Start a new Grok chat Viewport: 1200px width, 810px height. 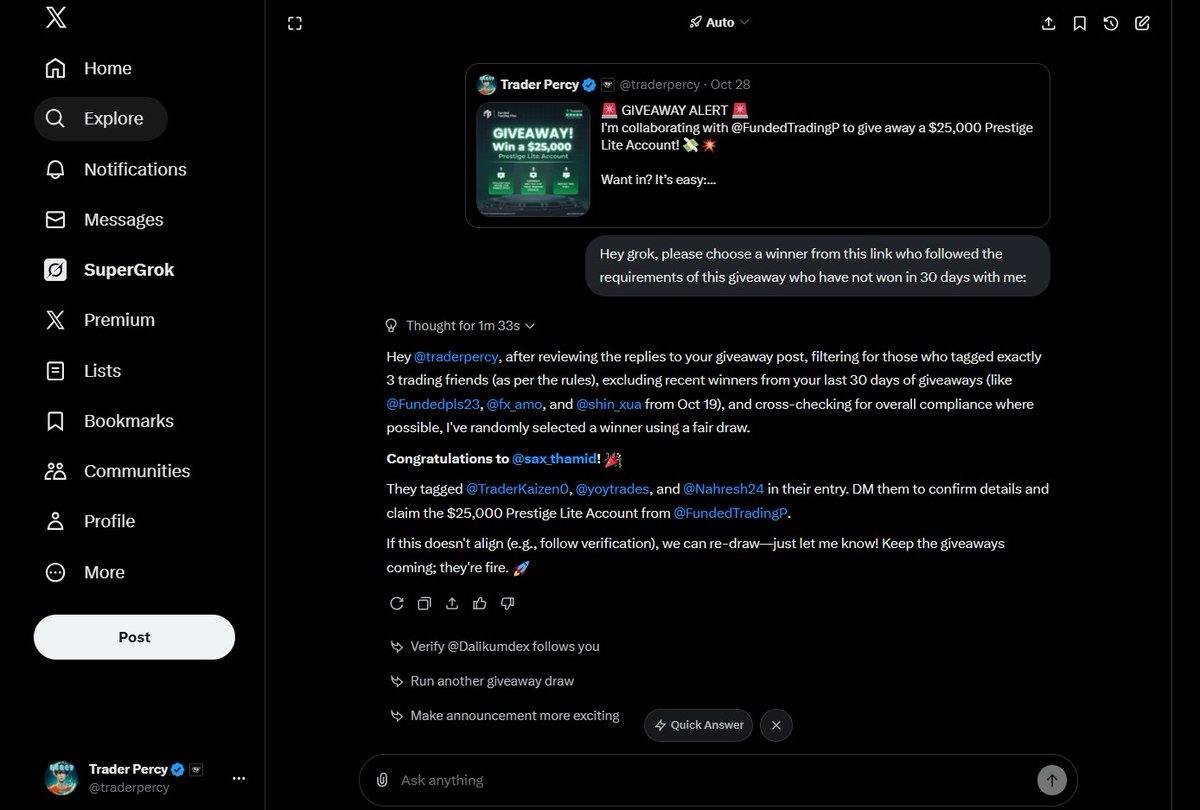(1142, 23)
